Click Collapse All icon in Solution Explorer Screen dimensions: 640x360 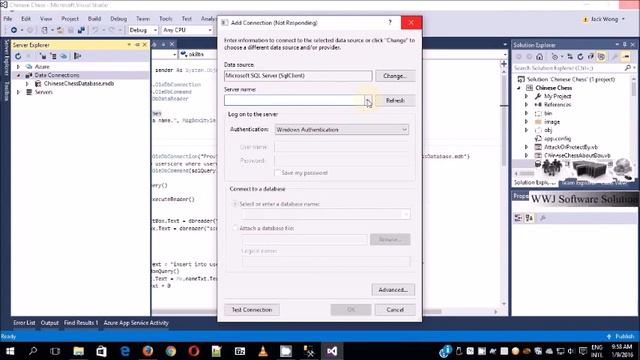pos(590,57)
